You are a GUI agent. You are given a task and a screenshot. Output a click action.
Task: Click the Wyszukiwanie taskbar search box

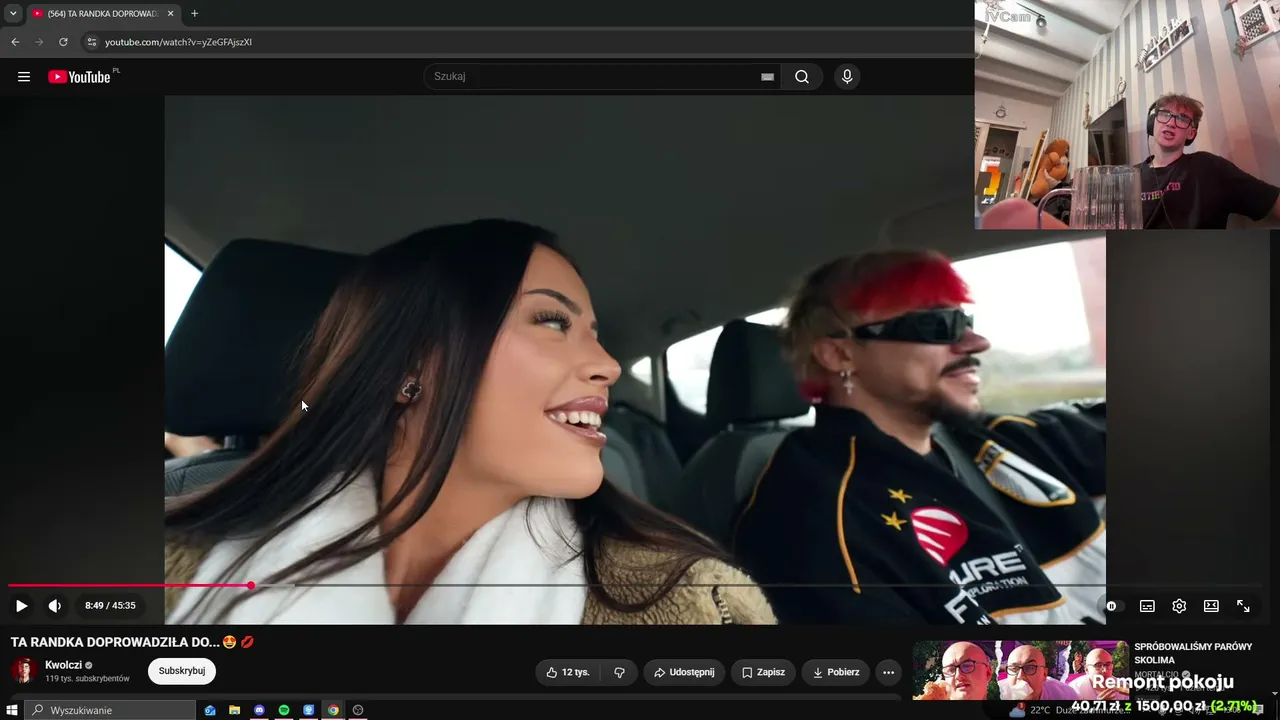[110, 710]
